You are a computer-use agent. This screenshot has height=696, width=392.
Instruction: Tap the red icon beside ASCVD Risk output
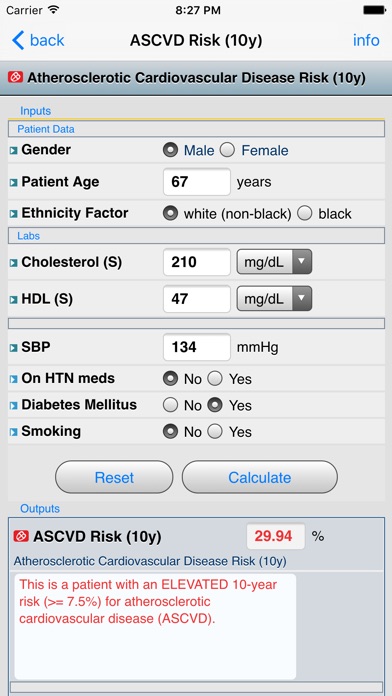21,536
